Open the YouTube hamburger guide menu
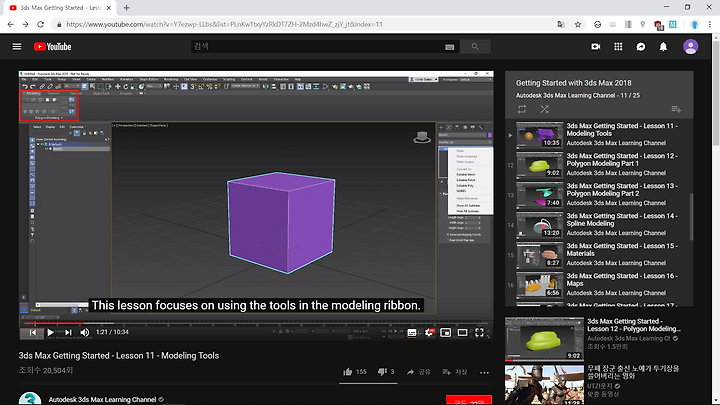This screenshot has width=720, height=405. [17, 46]
